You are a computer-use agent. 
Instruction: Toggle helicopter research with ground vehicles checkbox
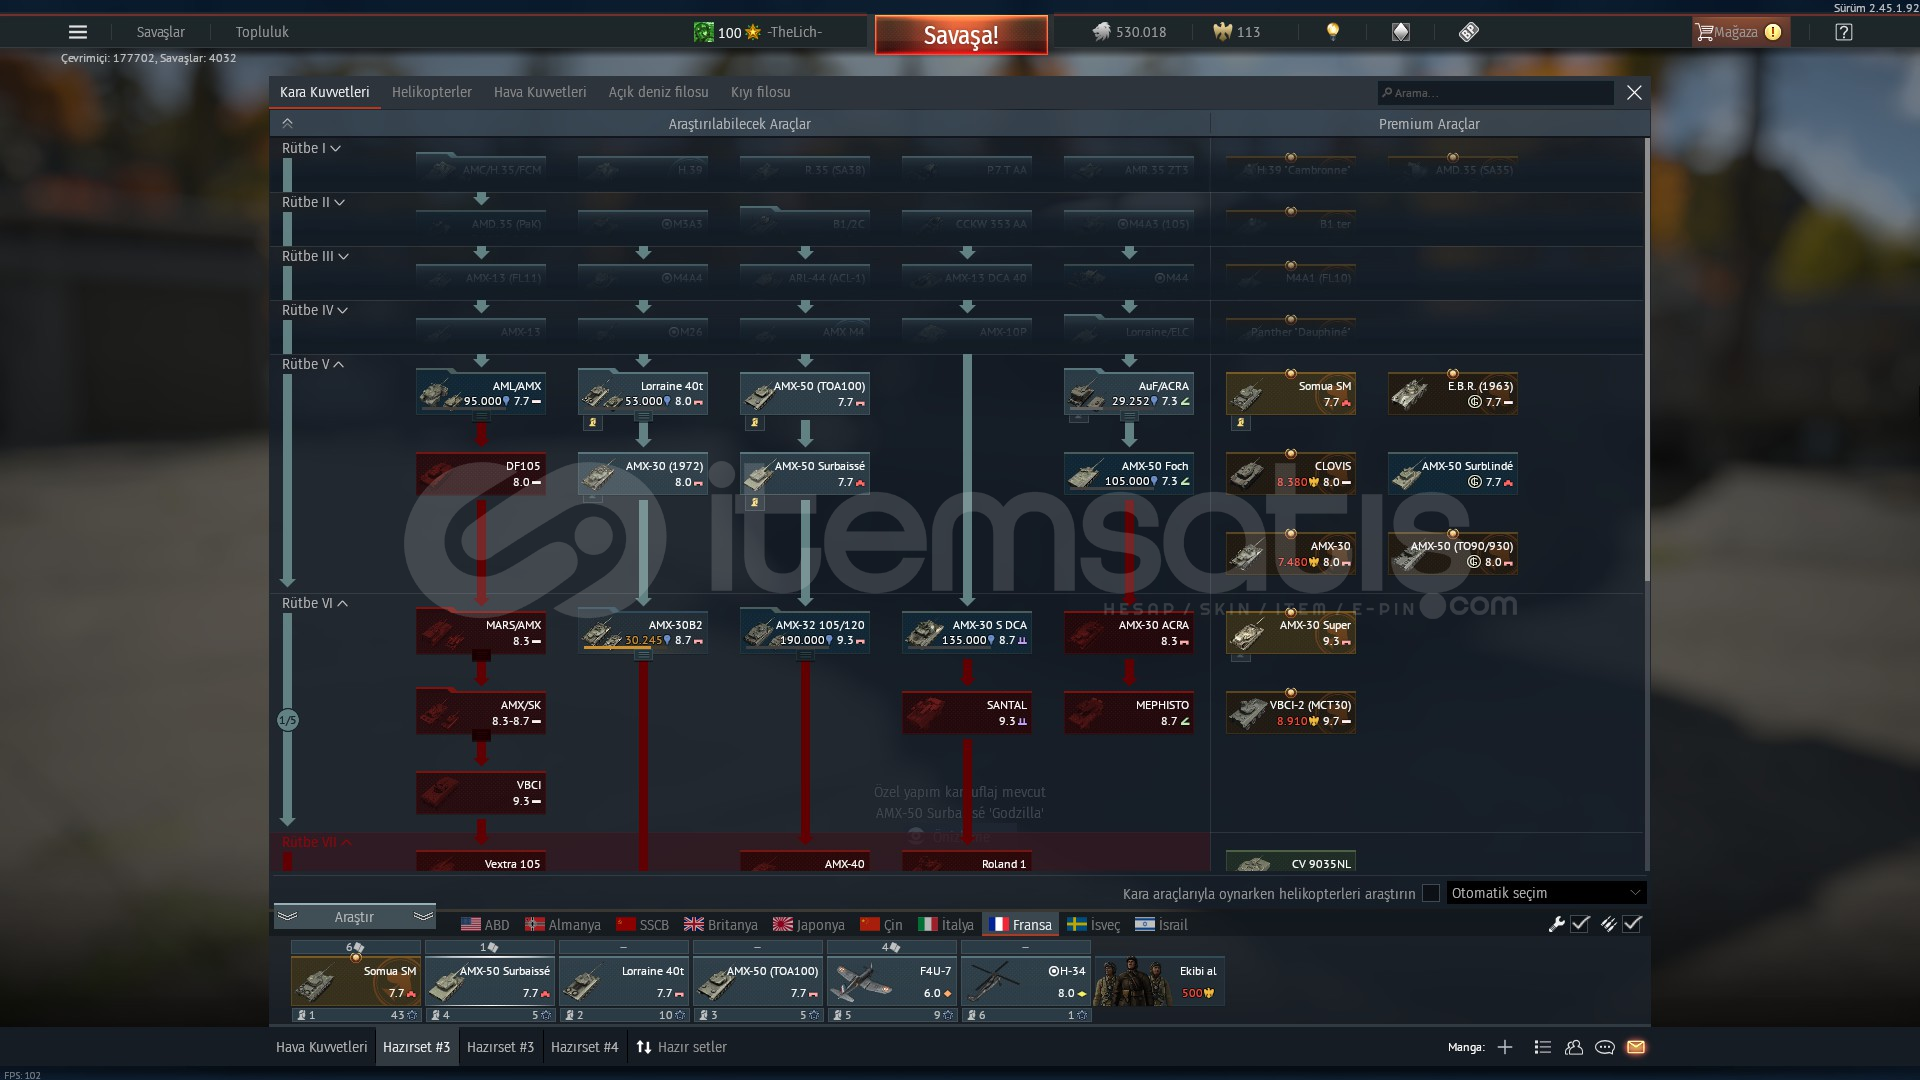pyautogui.click(x=1431, y=893)
